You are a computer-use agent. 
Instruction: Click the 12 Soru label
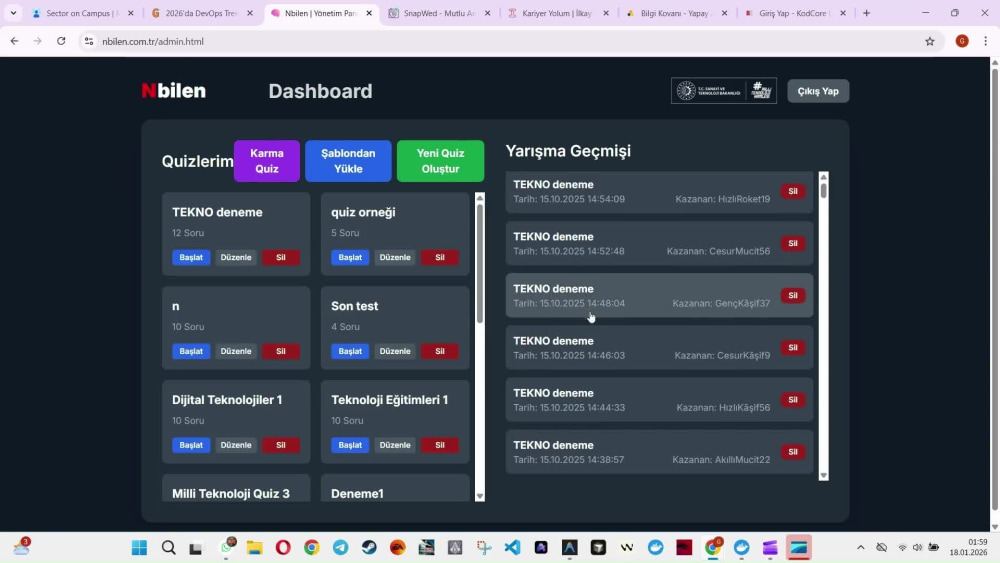[188, 233]
